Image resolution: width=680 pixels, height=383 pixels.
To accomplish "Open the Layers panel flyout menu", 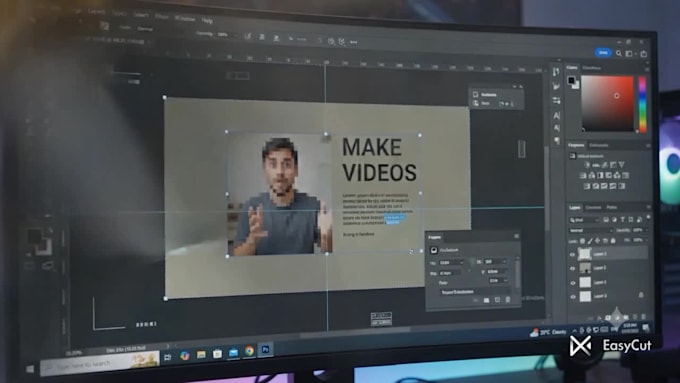I will [648, 207].
